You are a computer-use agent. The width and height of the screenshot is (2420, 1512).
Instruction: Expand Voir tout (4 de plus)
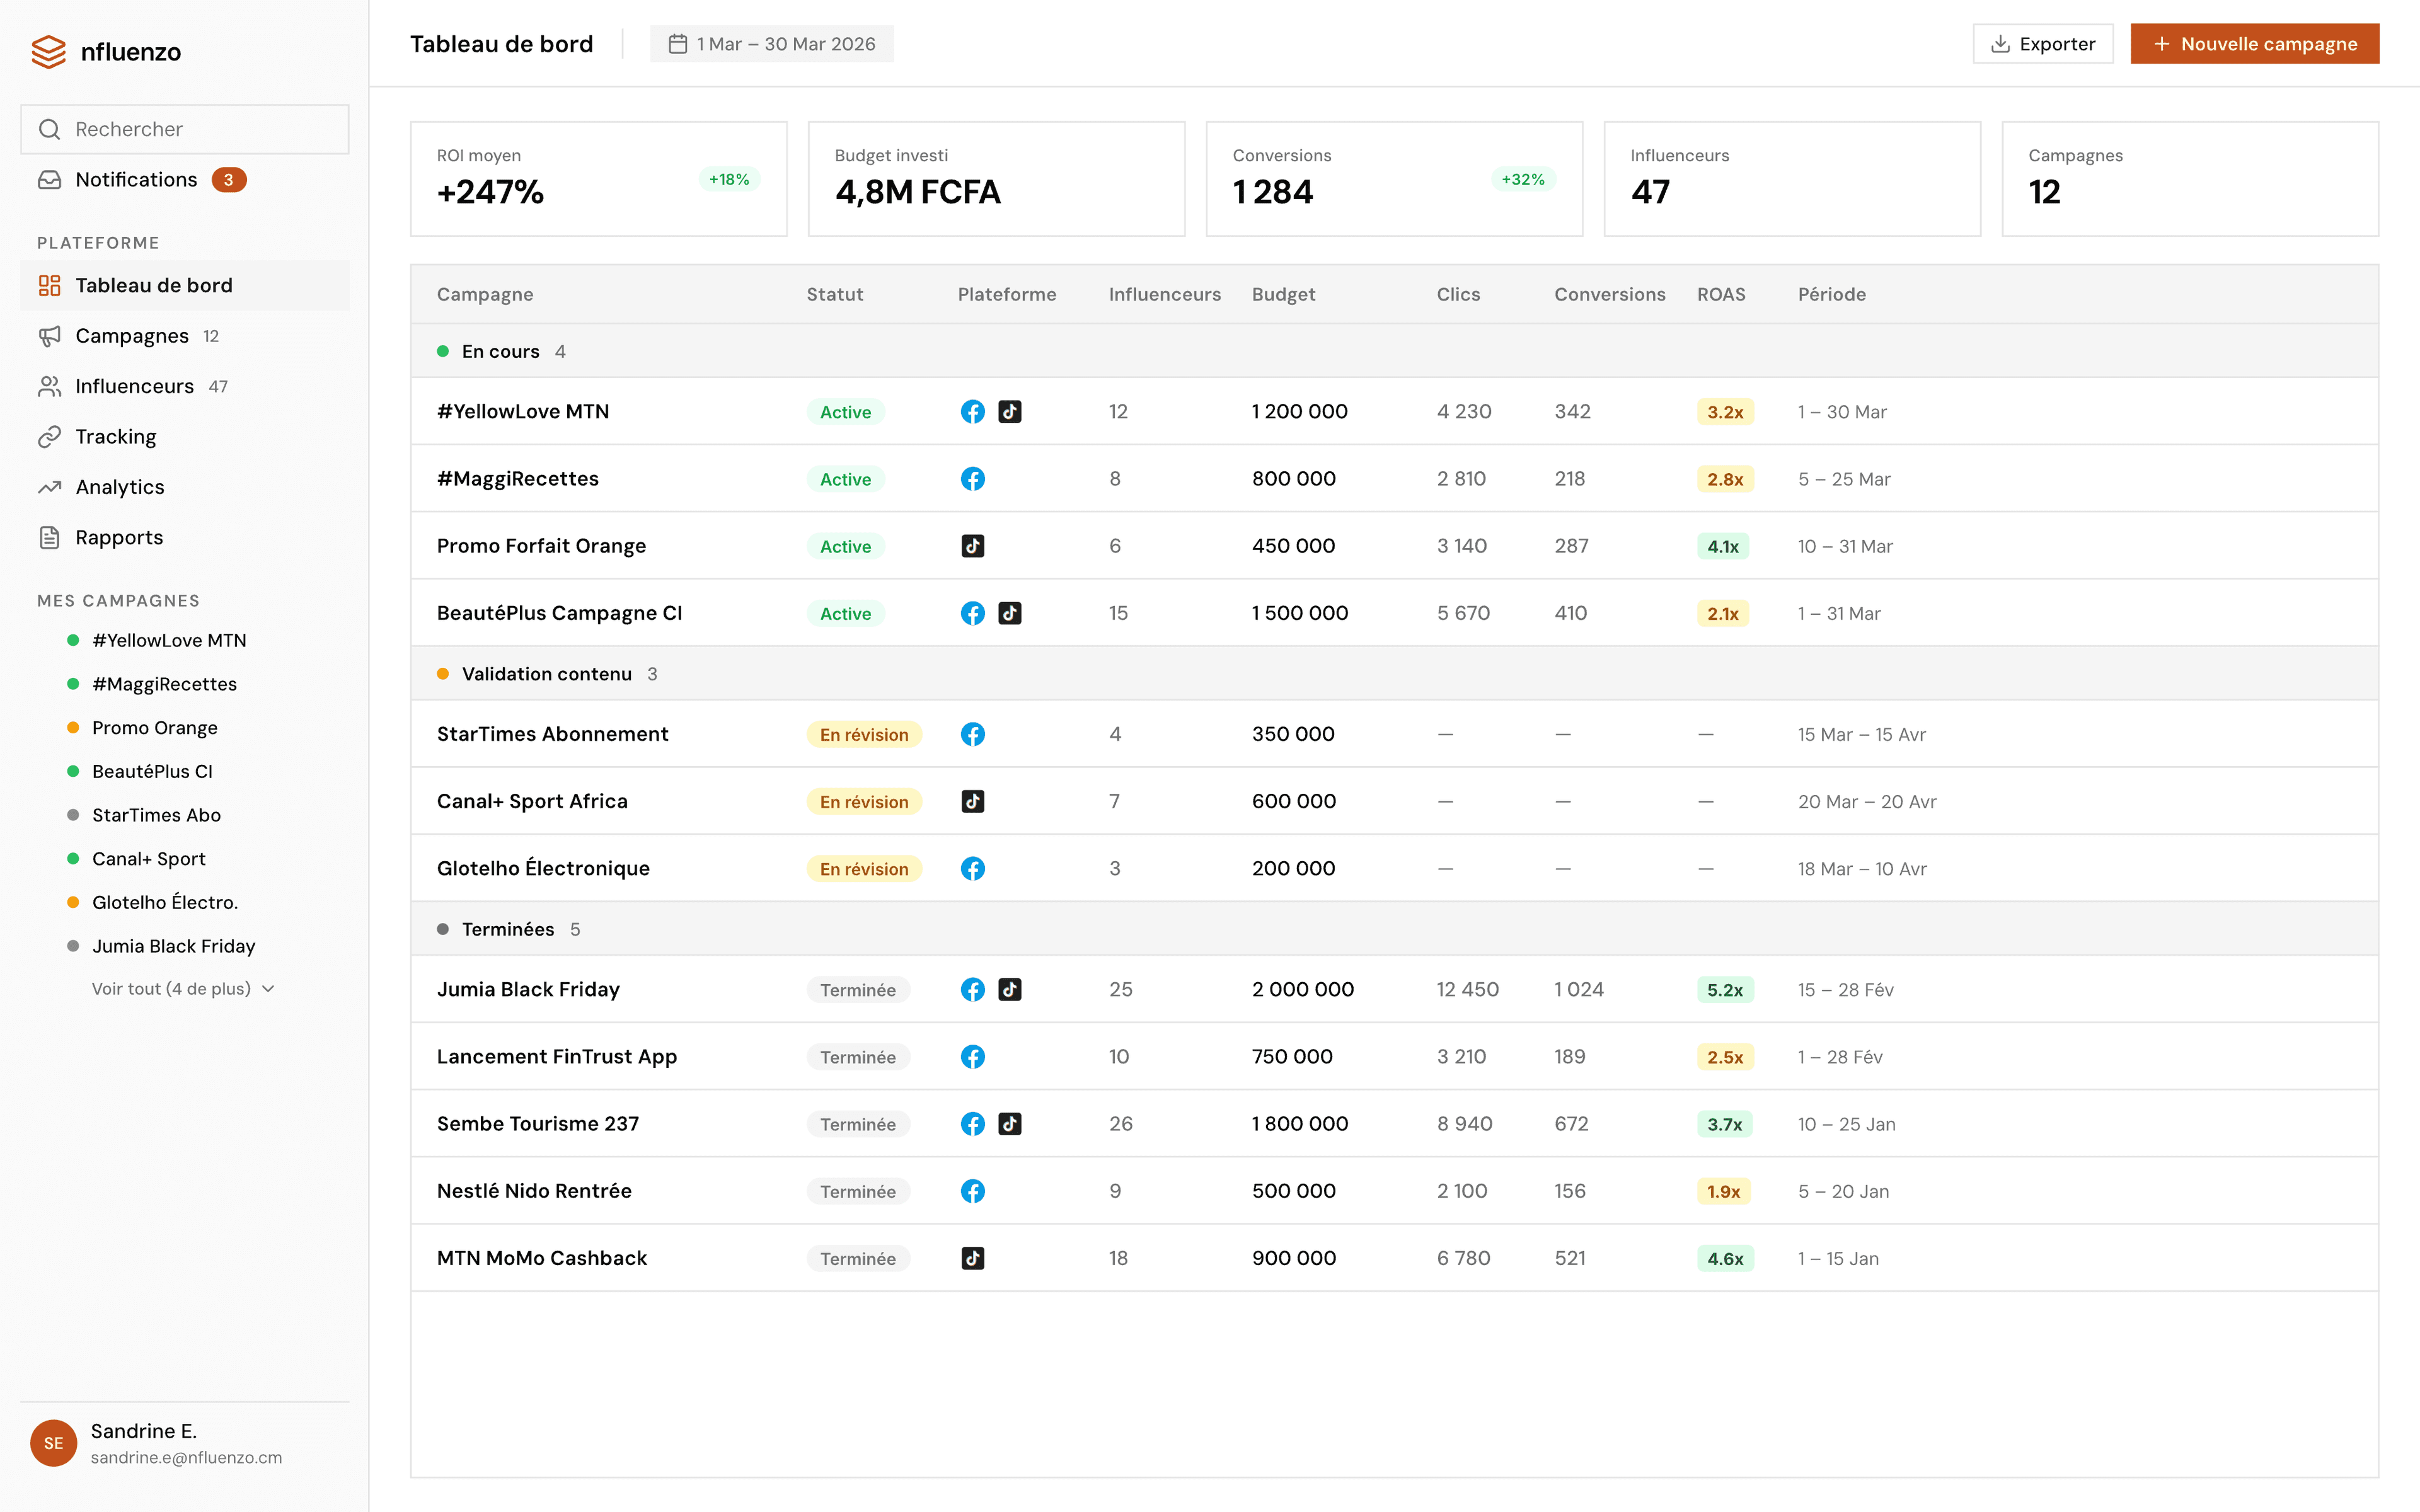pos(182,989)
